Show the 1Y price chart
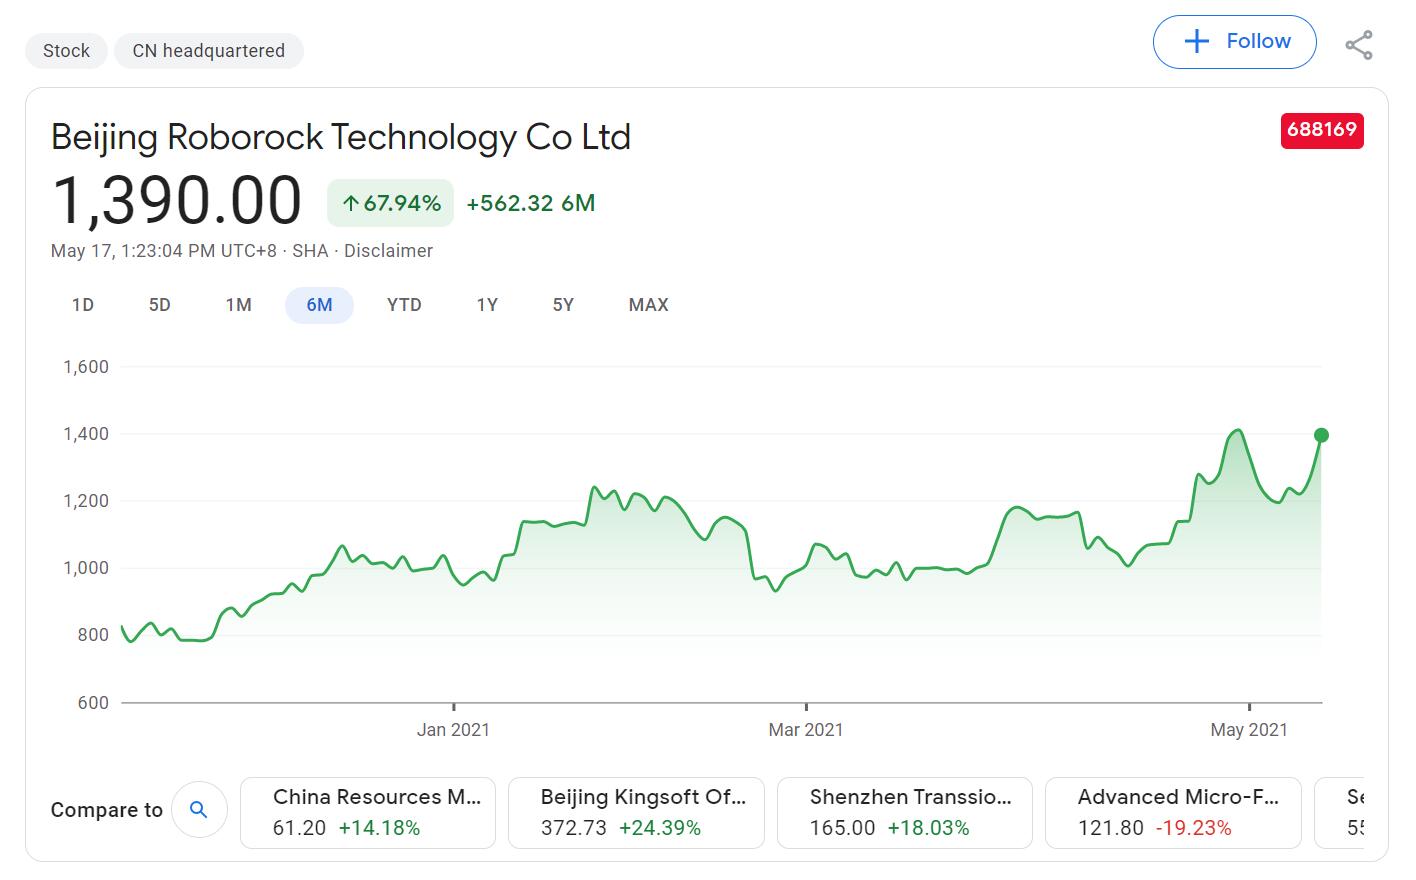The width and height of the screenshot is (1416, 880). click(x=487, y=305)
